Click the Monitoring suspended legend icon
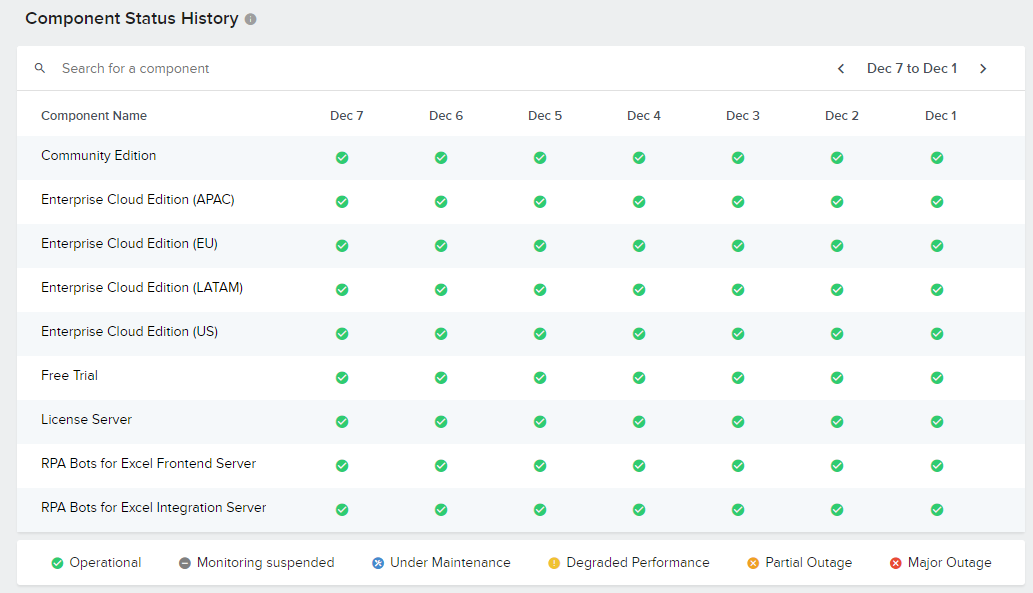The image size is (1033, 593). point(184,563)
